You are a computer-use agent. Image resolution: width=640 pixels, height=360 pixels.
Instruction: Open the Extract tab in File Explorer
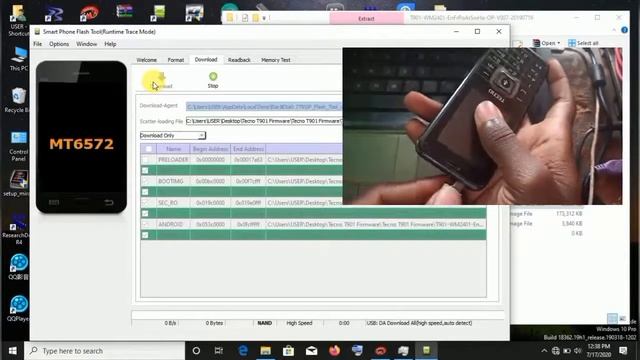(x=366, y=18)
